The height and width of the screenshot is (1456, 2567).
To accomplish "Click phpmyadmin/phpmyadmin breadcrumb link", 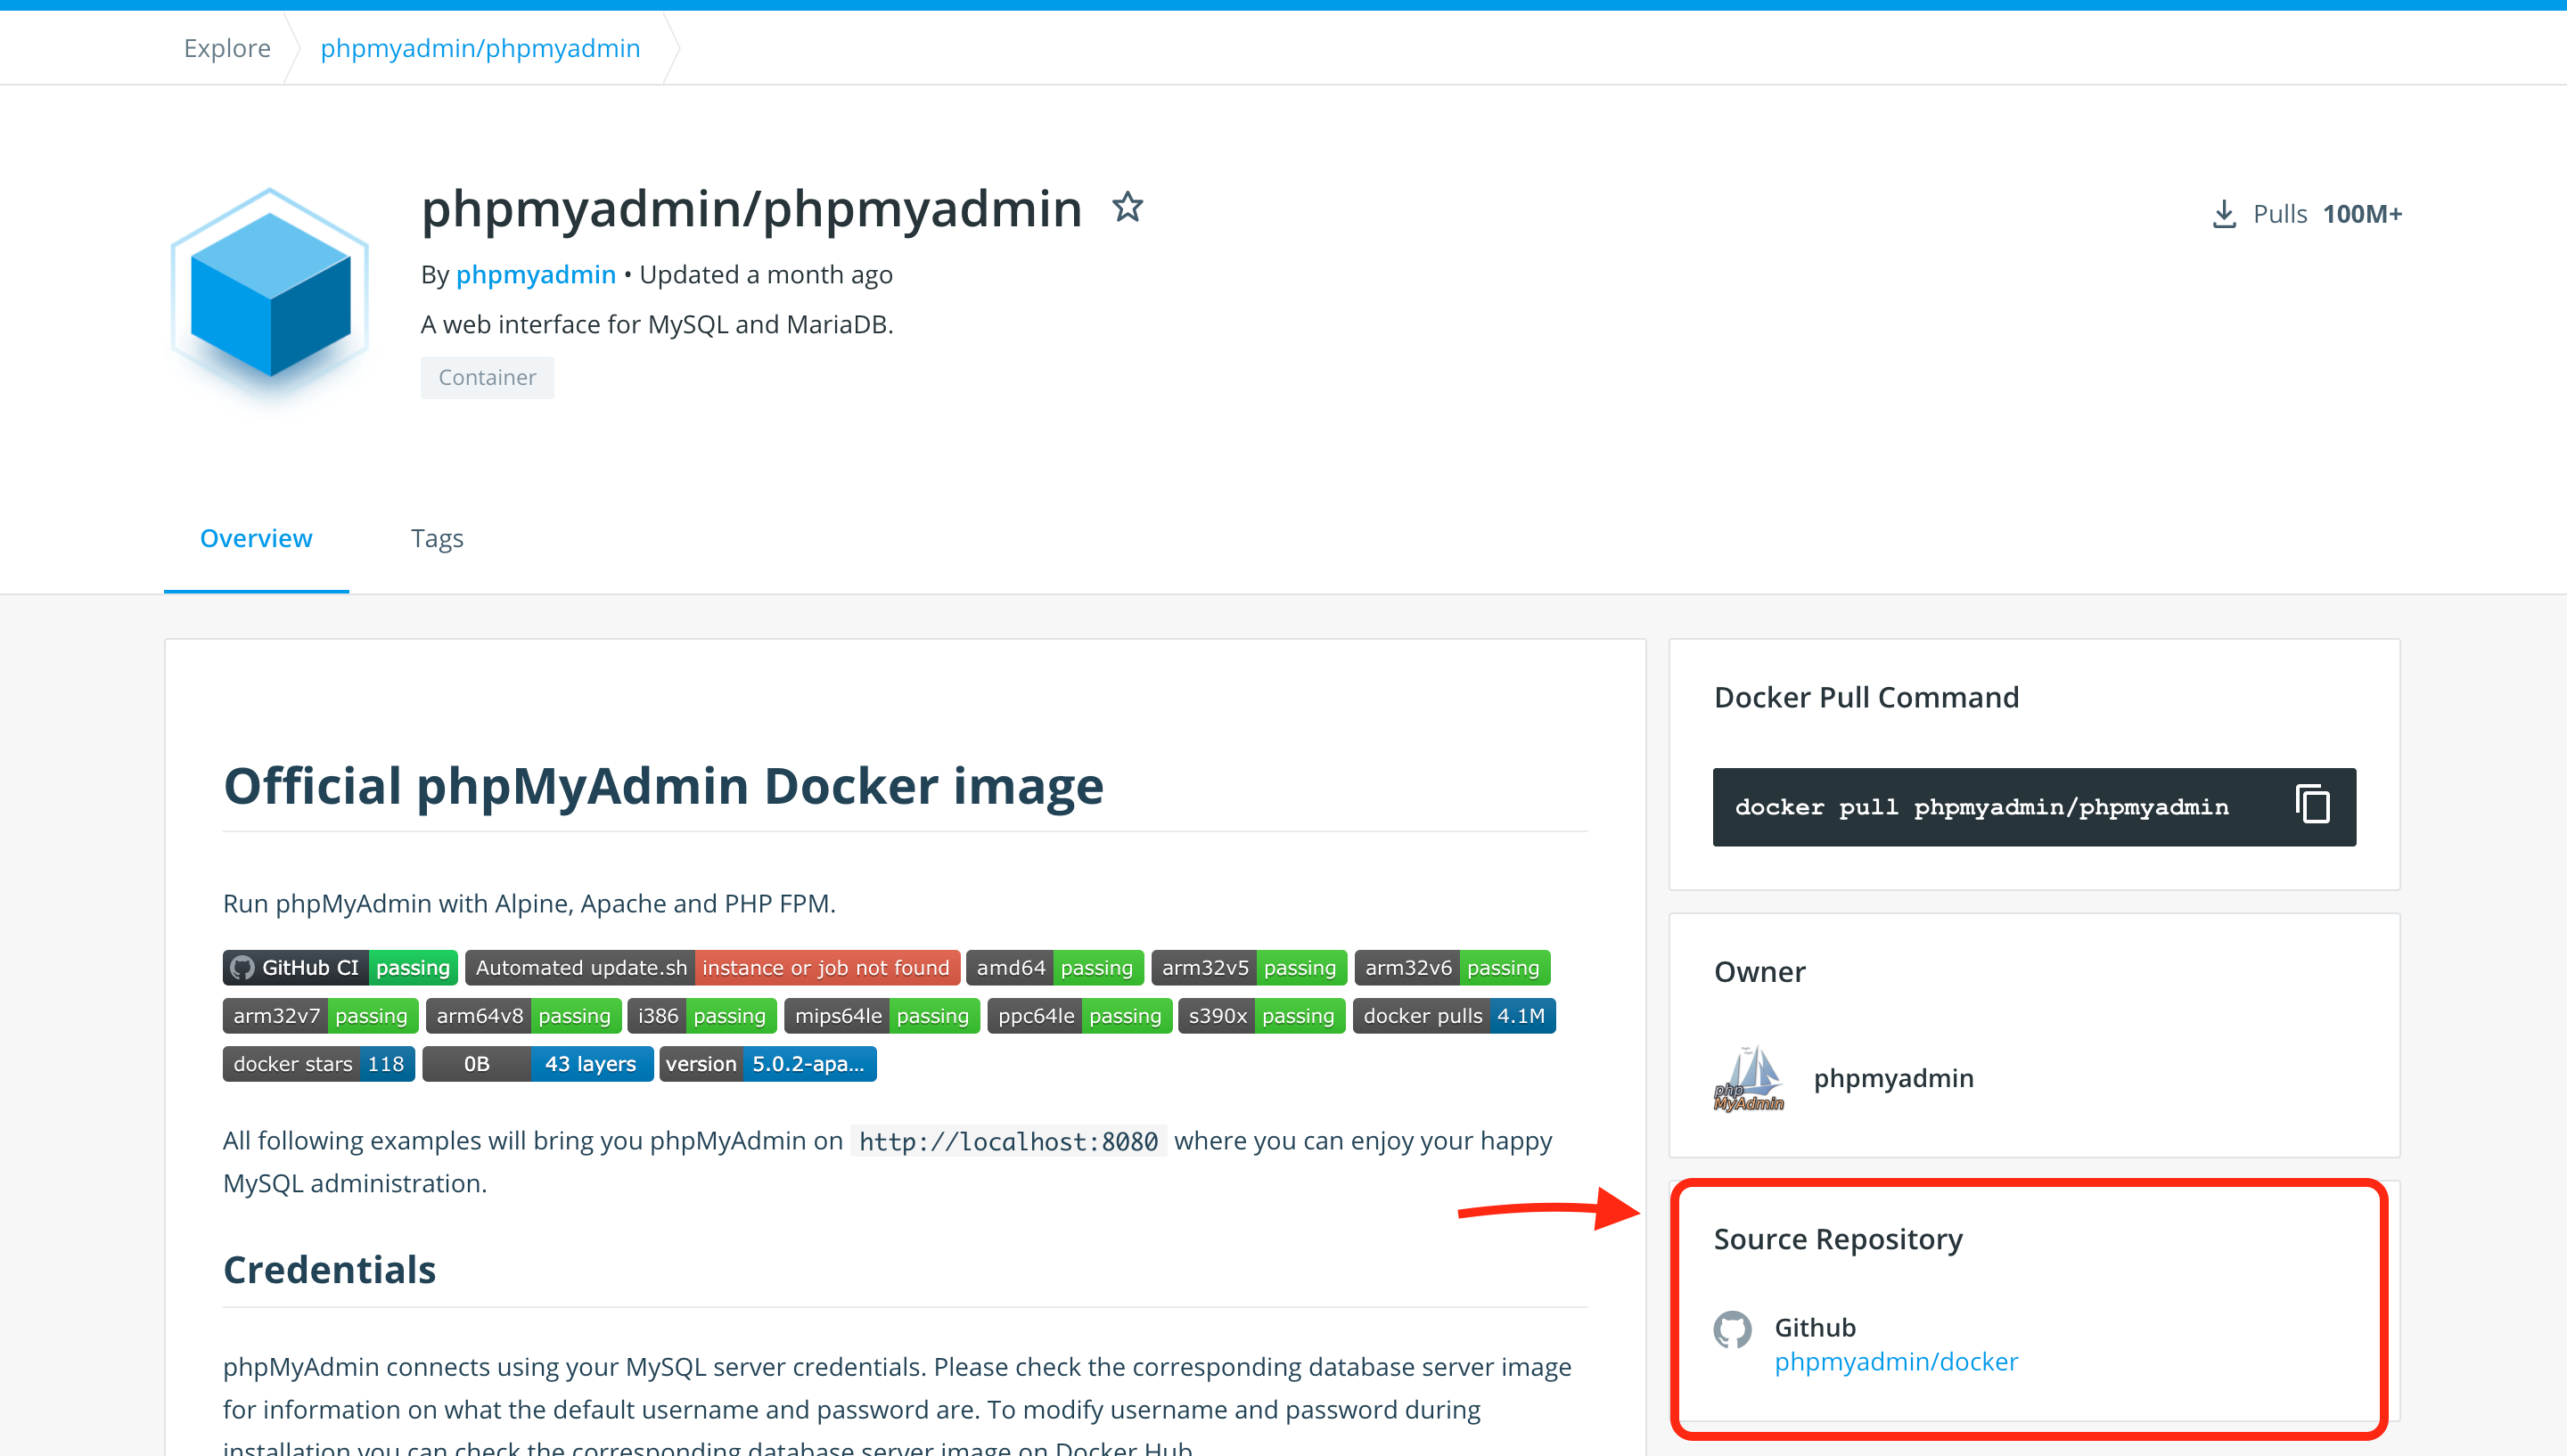I will point(480,48).
